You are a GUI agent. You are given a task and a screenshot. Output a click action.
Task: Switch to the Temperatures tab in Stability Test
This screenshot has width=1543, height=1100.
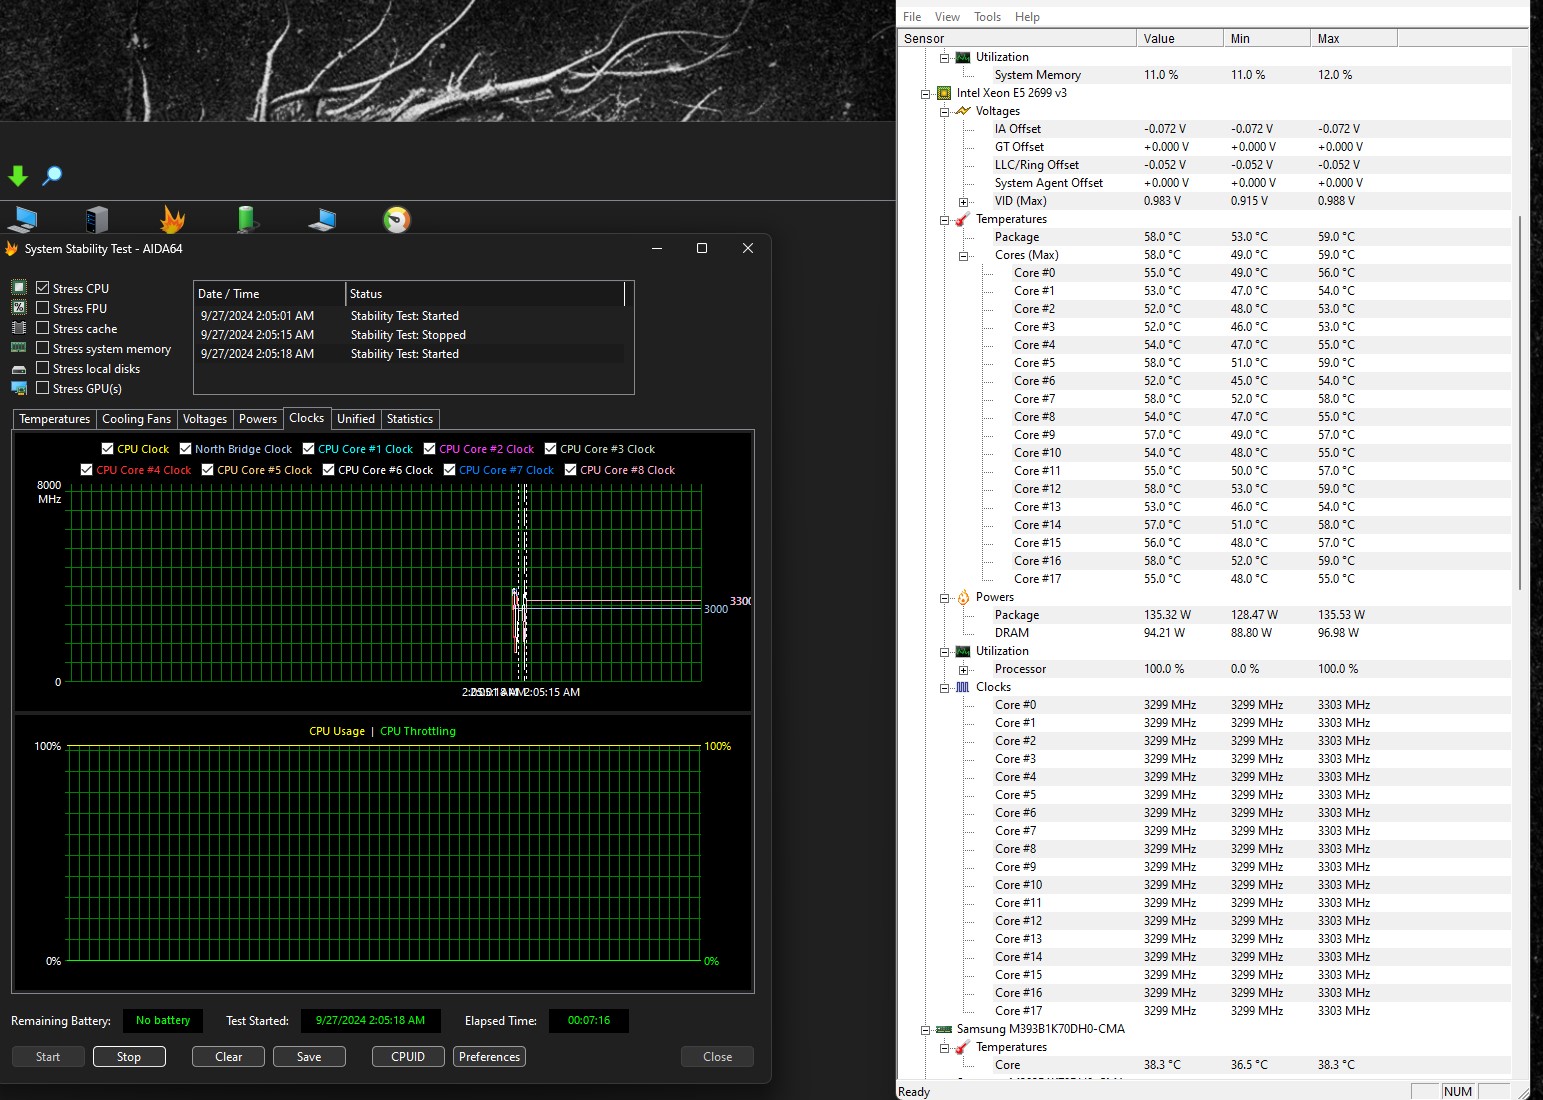tap(55, 419)
